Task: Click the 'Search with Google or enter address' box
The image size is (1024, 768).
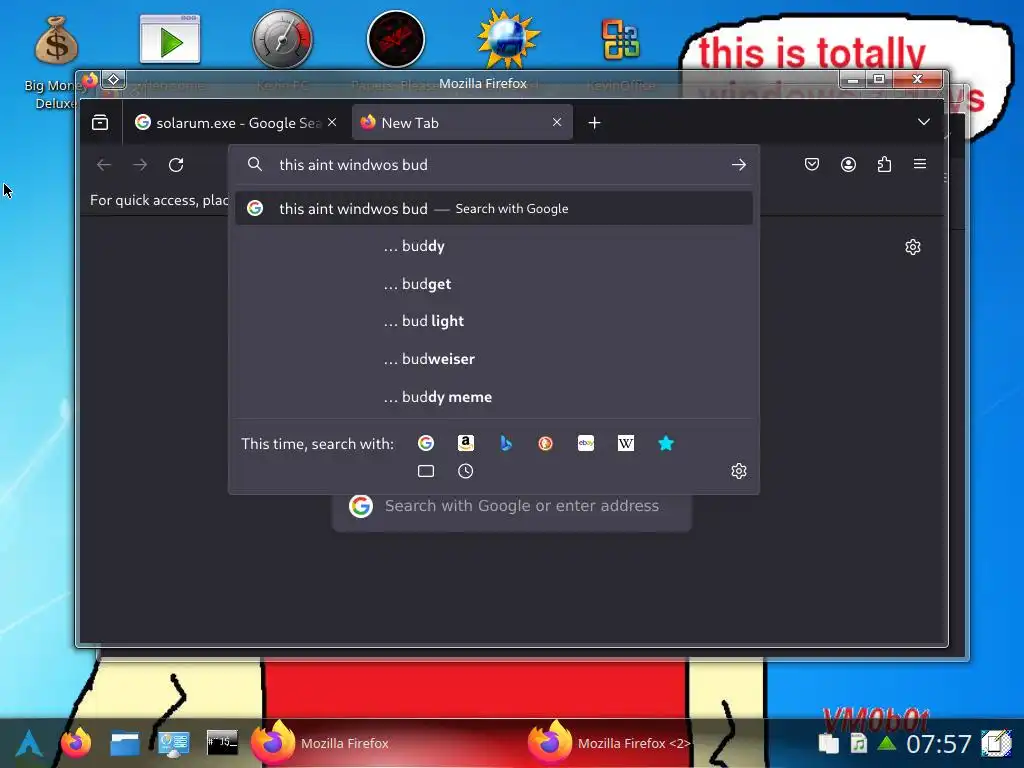Action: pos(512,505)
